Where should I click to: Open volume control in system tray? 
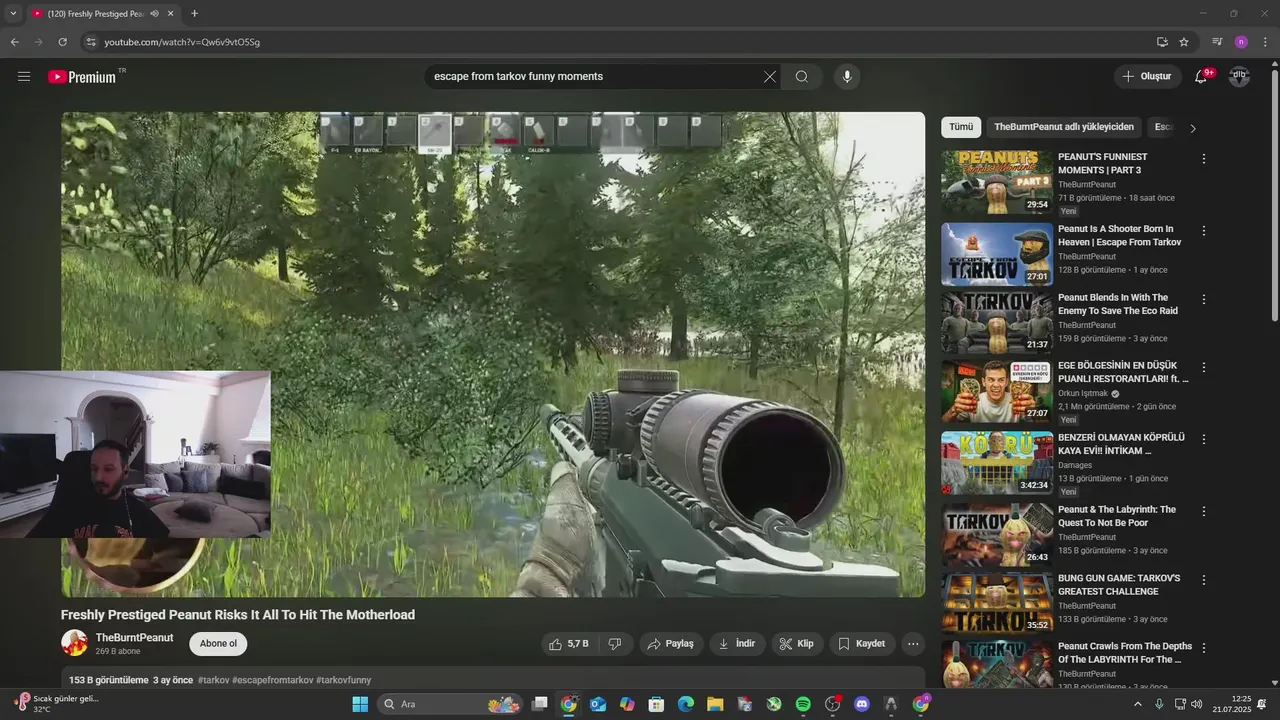pos(1197,704)
